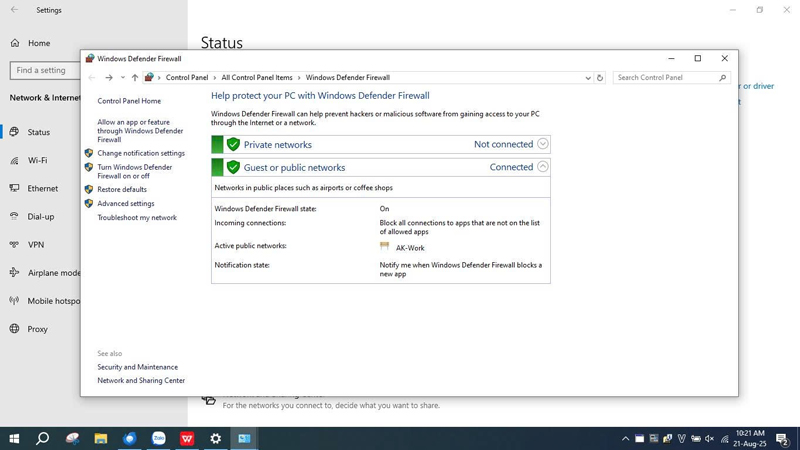Image resolution: width=800 pixels, height=450 pixels.
Task: Open WPS Office from the taskbar
Action: pos(187,438)
